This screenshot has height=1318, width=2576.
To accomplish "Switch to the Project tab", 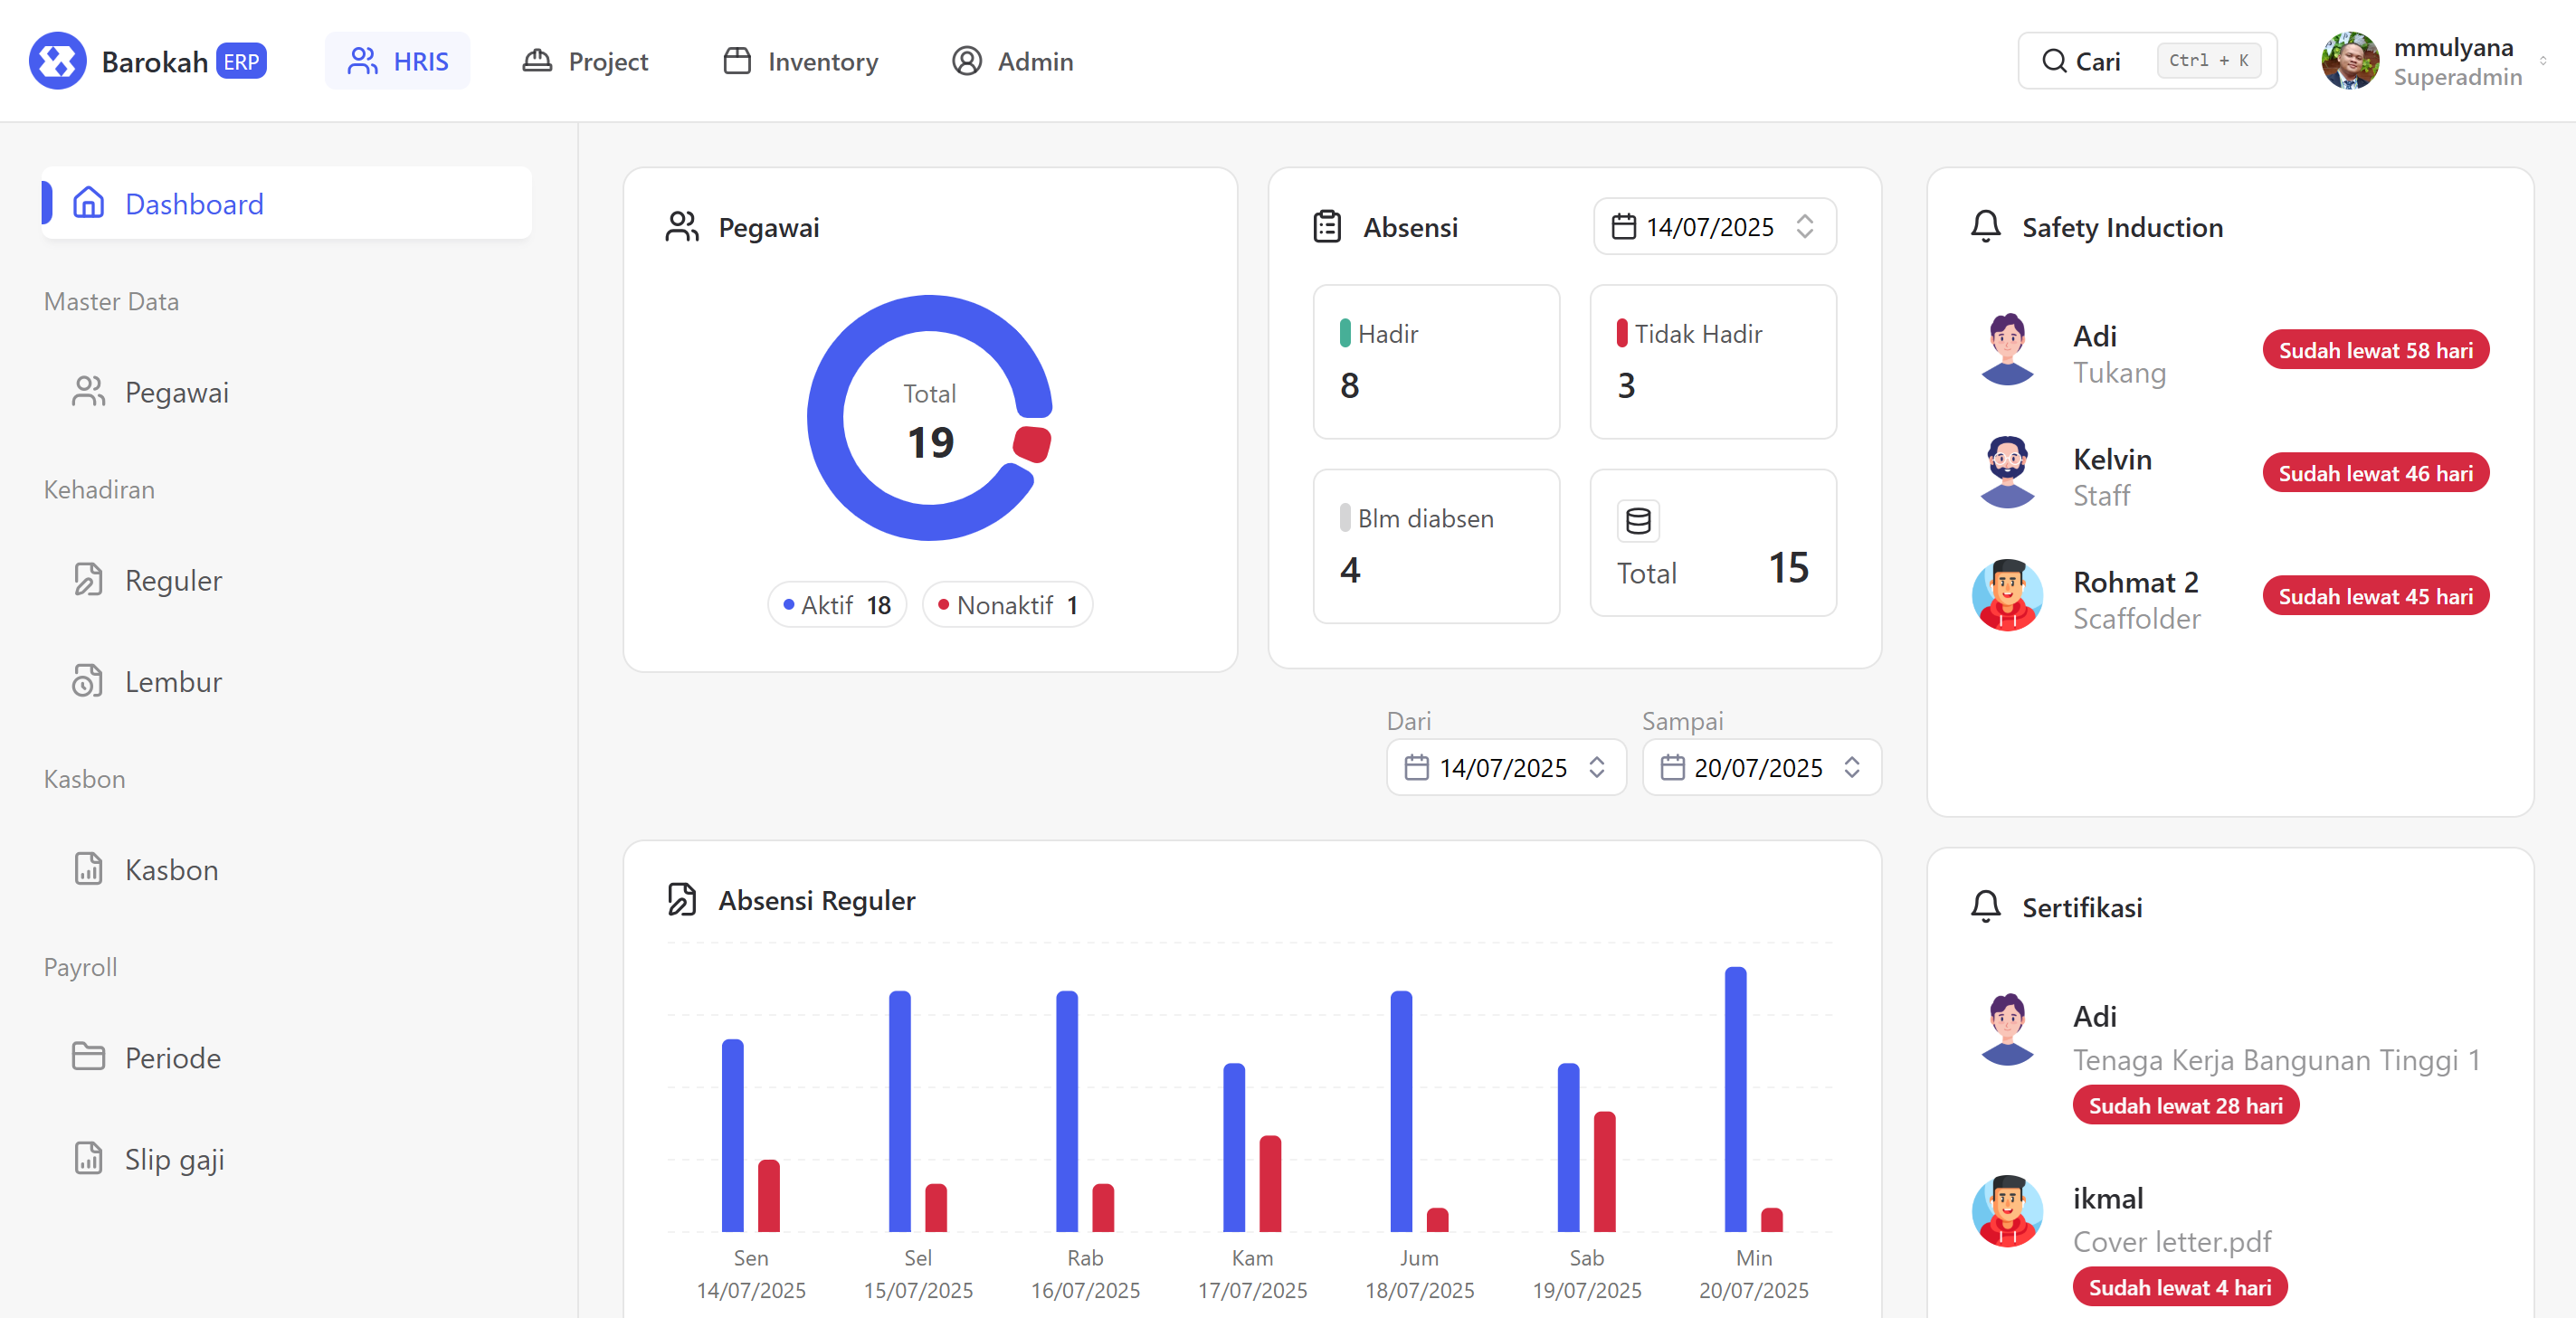I will [586, 61].
